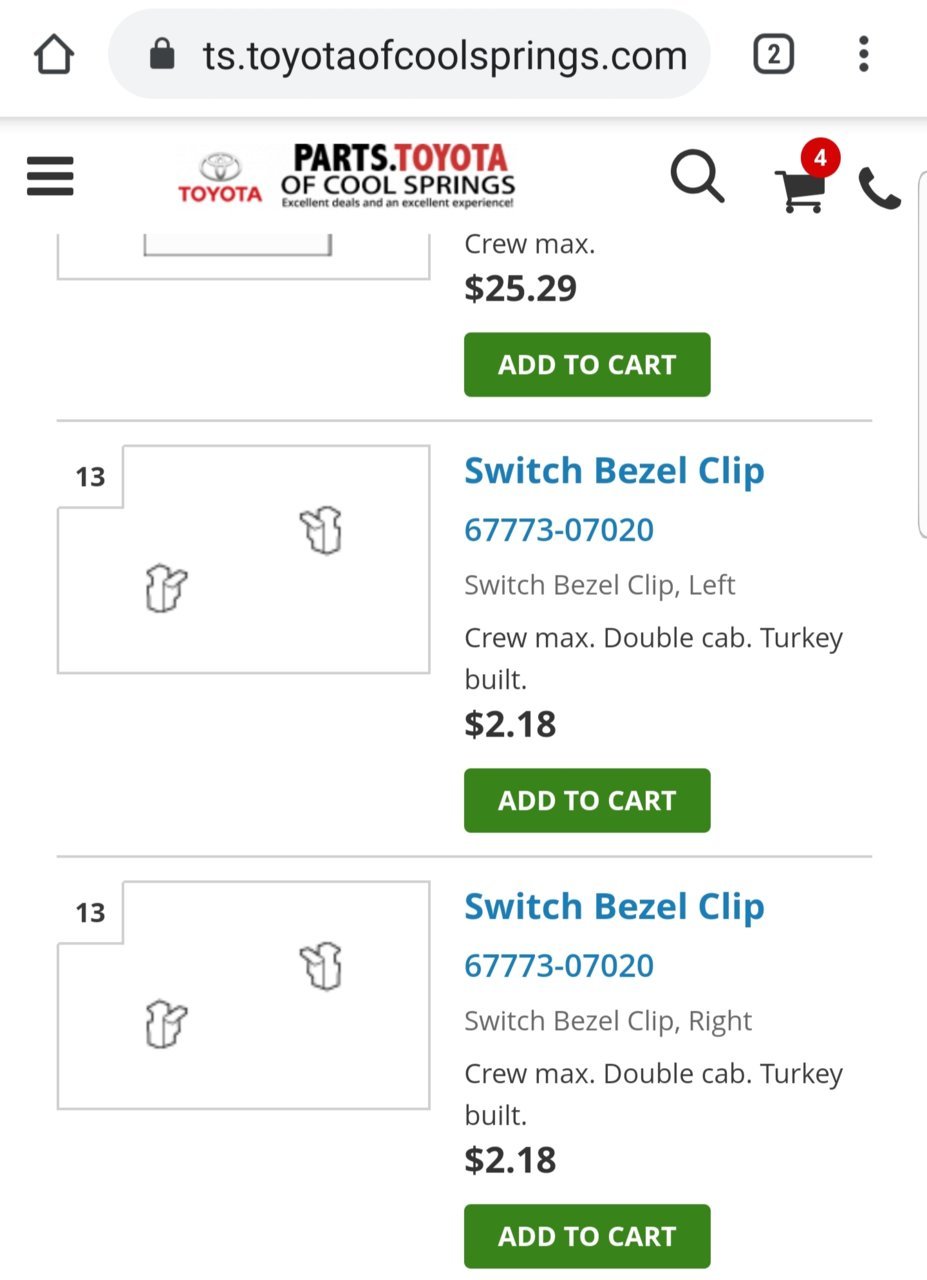Add the Right Switch Bezel Clip to cart
The width and height of the screenshot is (927, 1280).
pyautogui.click(x=587, y=1236)
